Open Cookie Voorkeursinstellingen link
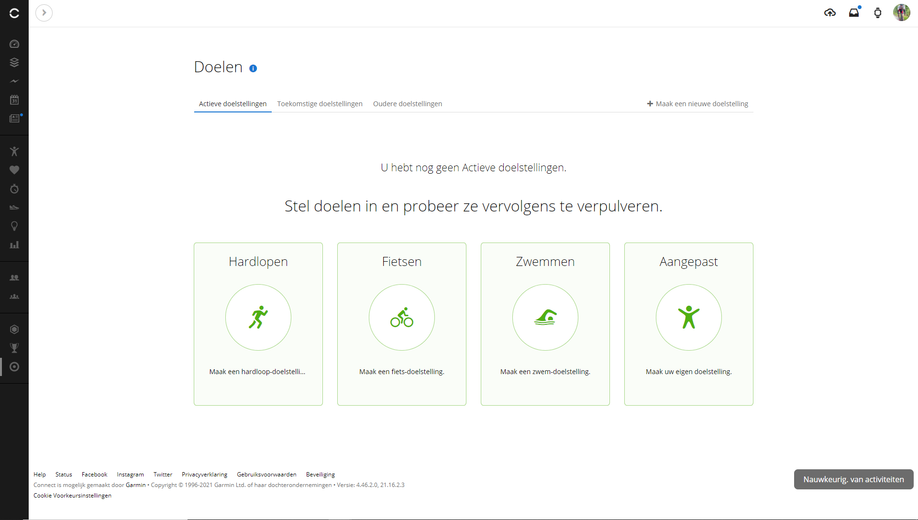 click(72, 495)
